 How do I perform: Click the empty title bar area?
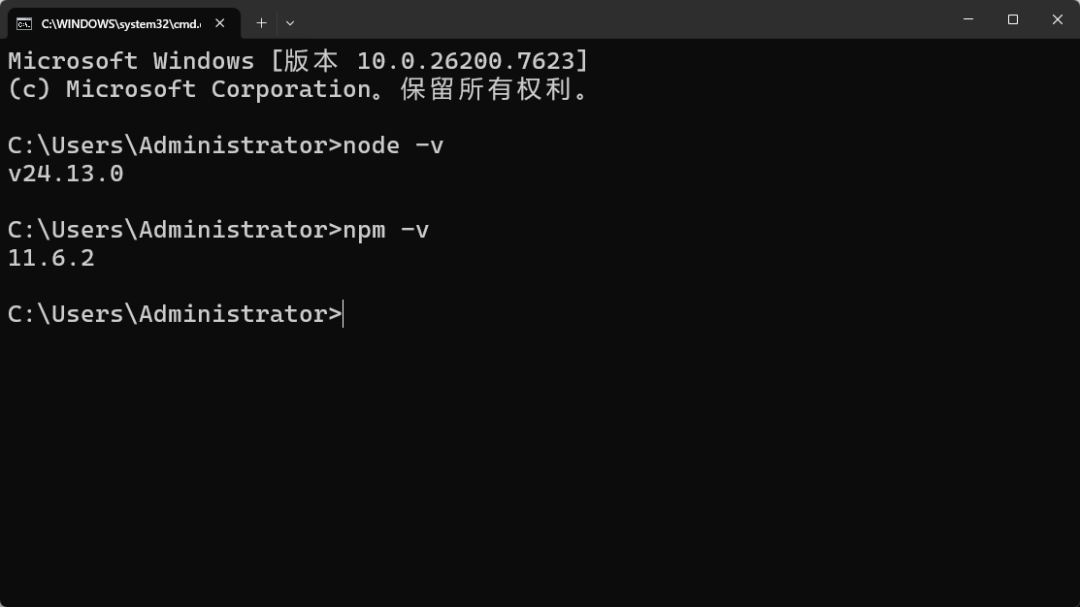620,20
